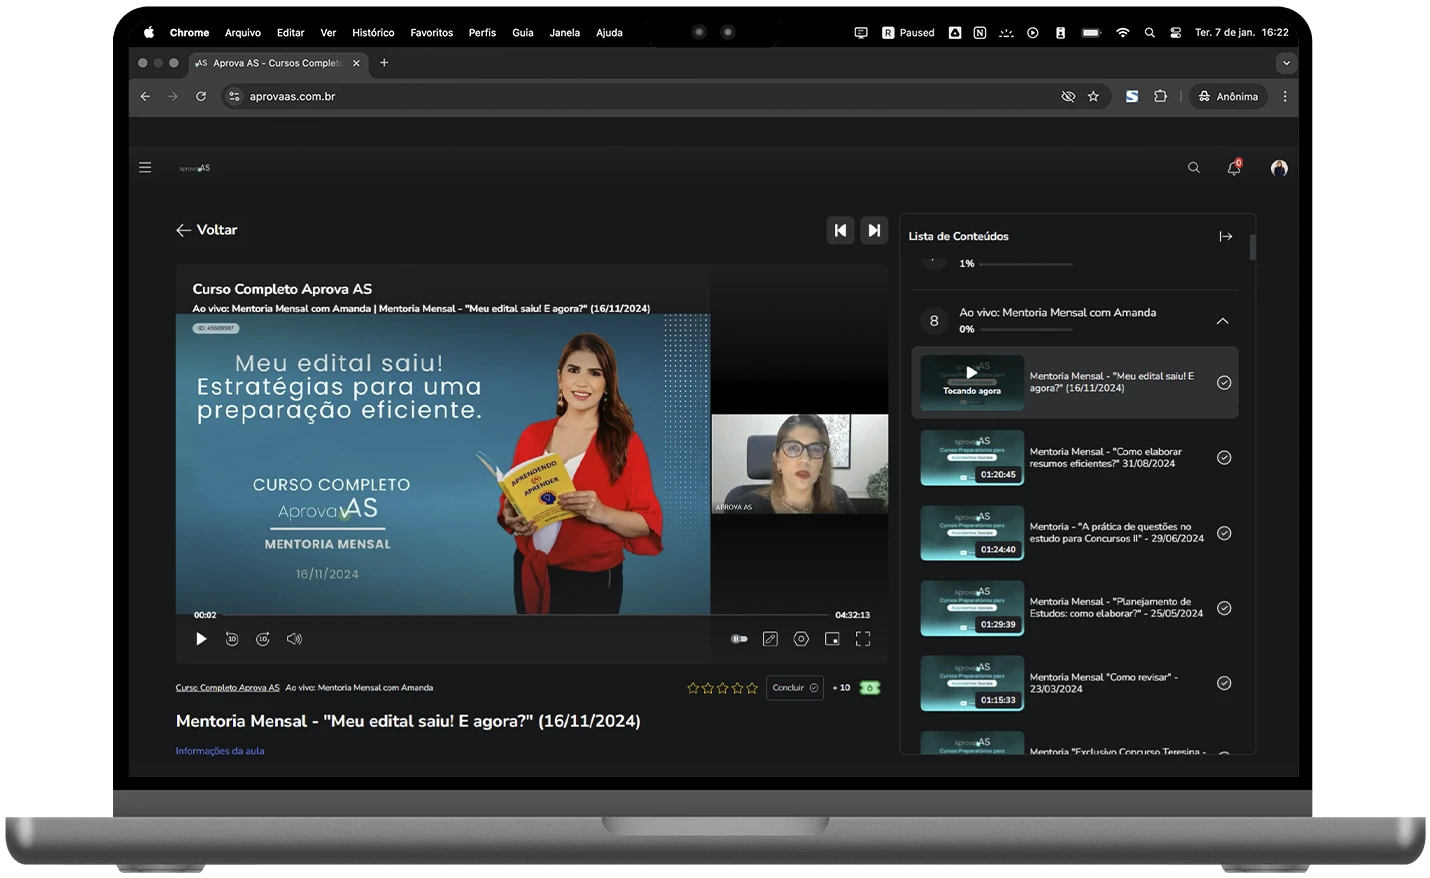Open 'Planejamento de Estudos' lesson thumbnail
Screen dimensions: 1430x878
pyautogui.click(x=972, y=608)
